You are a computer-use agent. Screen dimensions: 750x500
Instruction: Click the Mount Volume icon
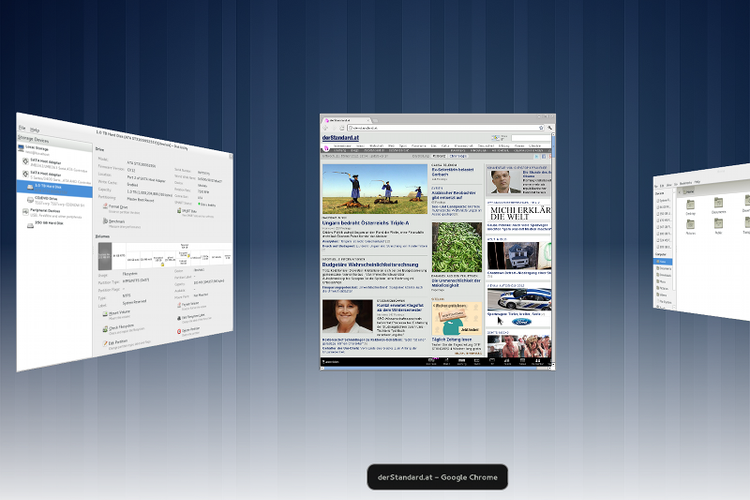101,313
